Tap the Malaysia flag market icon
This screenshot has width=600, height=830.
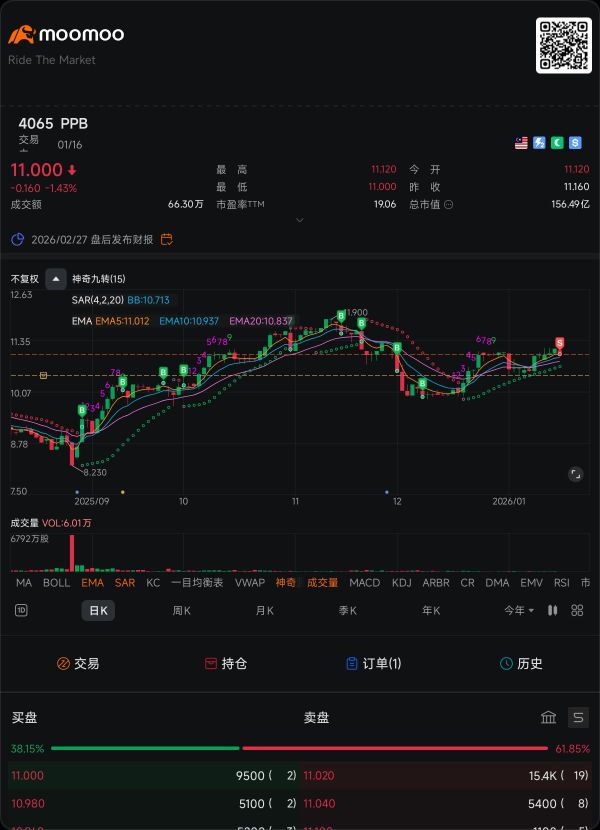(521, 143)
